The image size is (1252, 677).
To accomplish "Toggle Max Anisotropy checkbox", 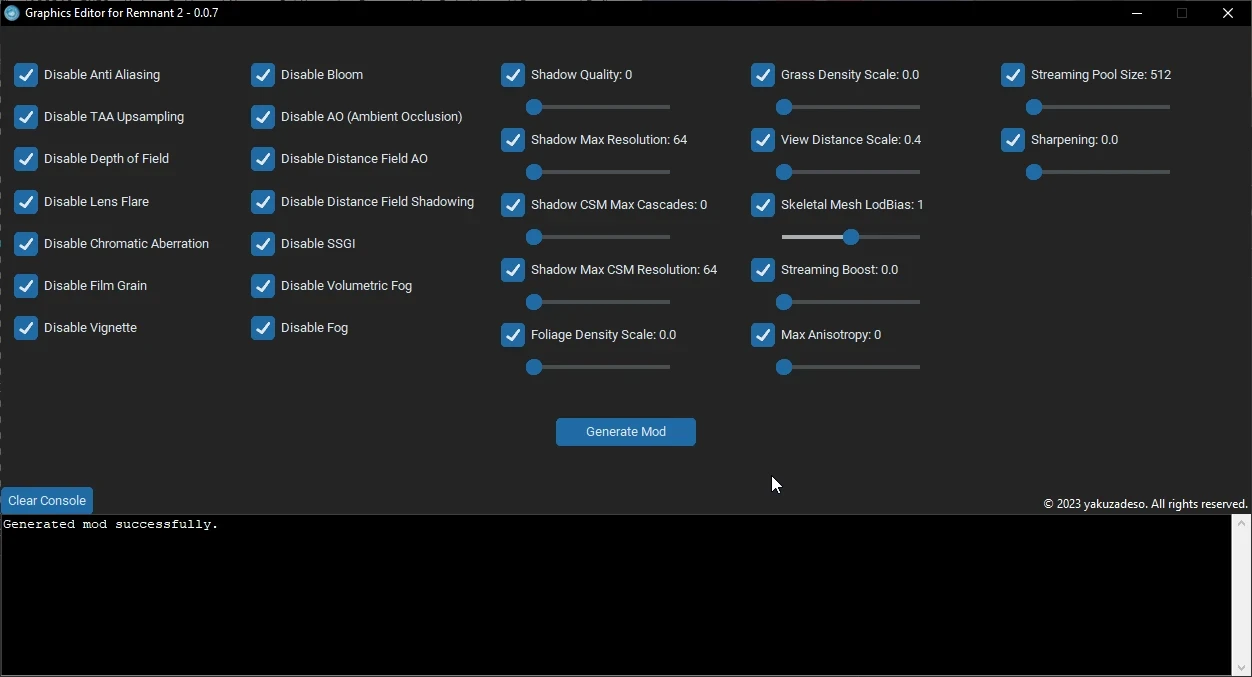I will (x=763, y=335).
